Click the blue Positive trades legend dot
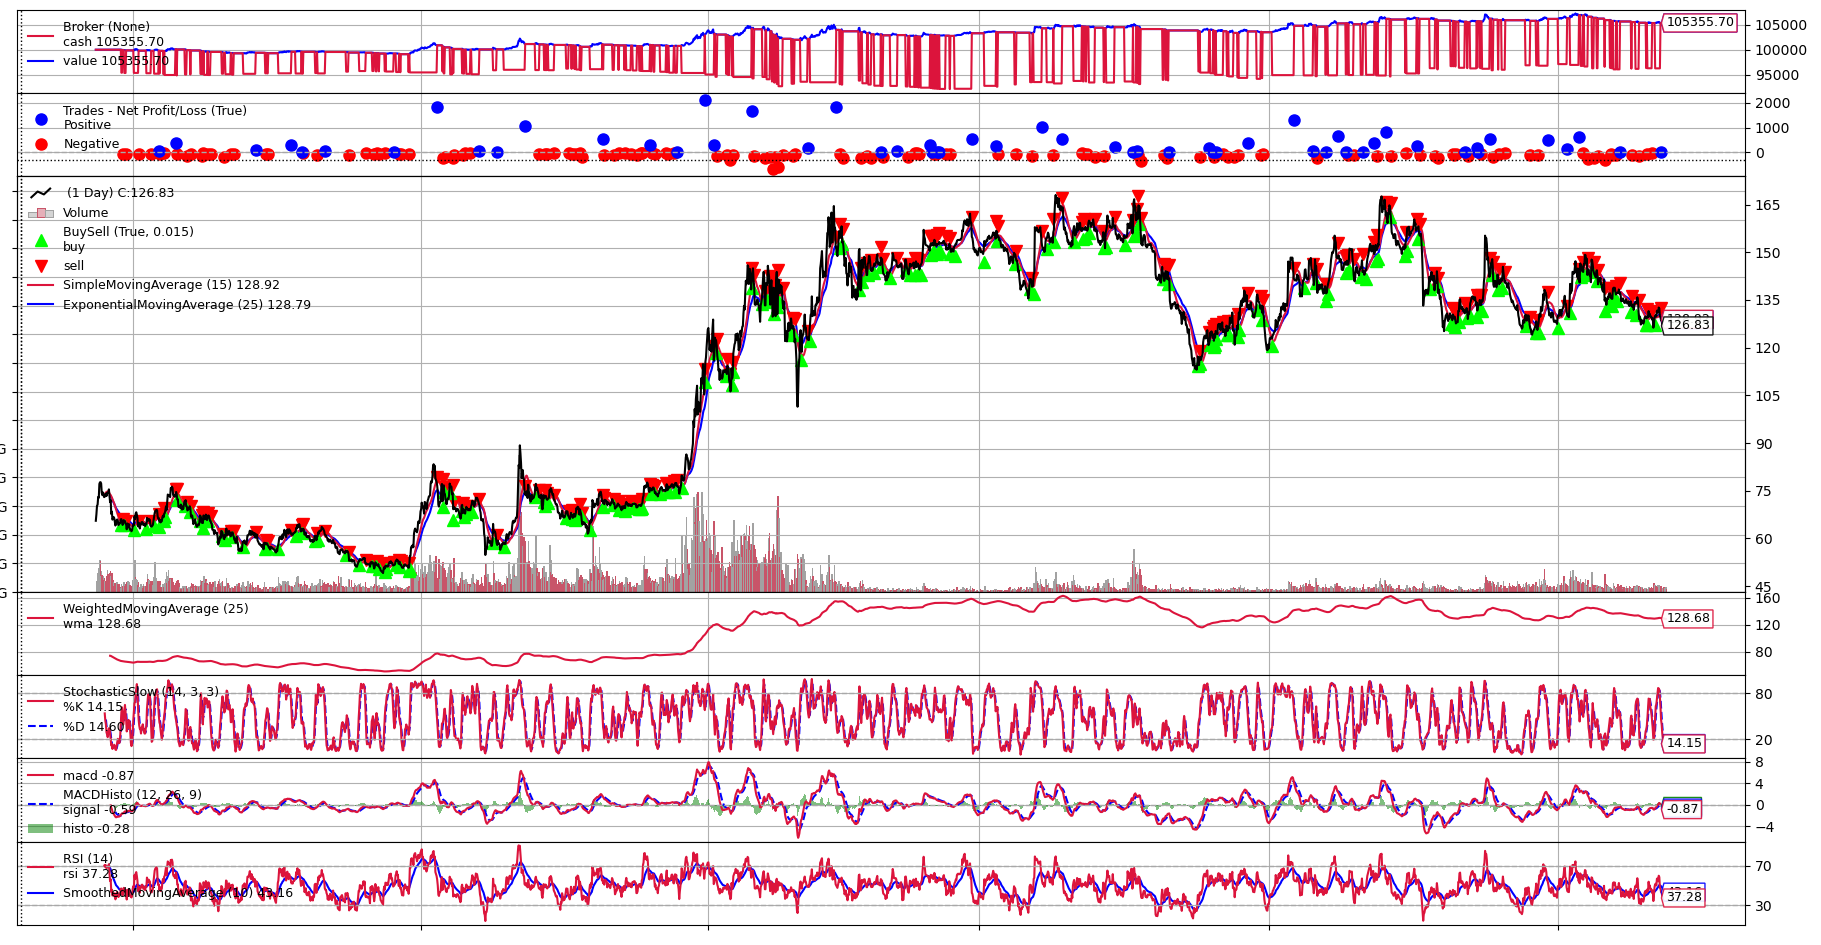The width and height of the screenshot is (1821, 945). [41, 119]
